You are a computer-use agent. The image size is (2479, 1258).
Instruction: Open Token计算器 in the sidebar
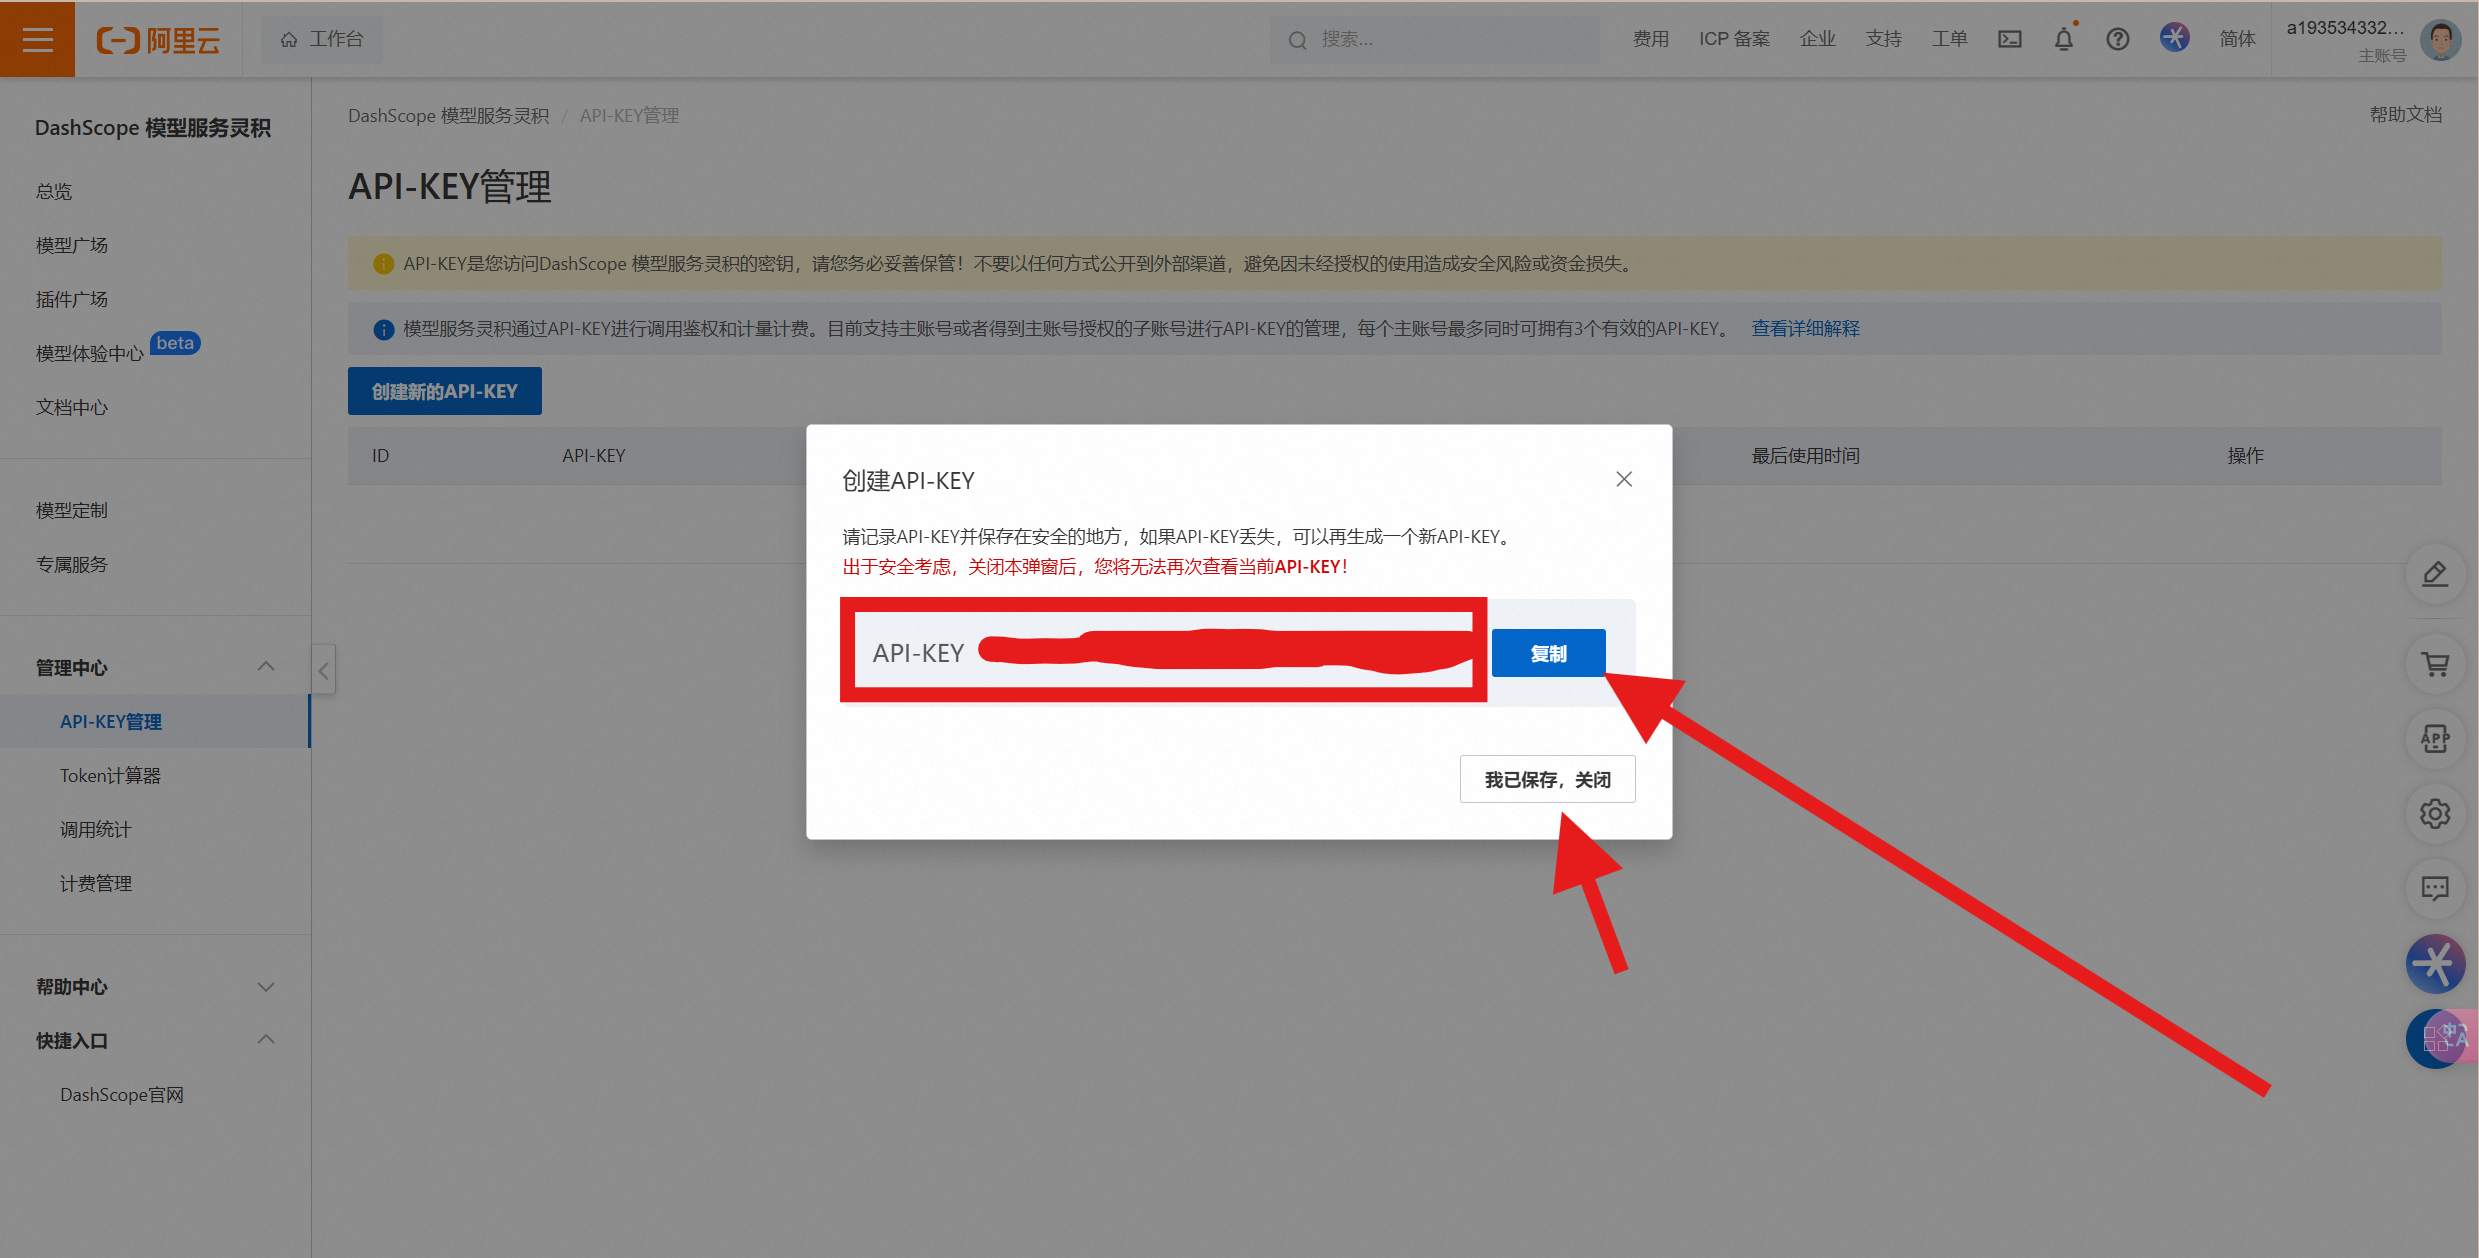pyautogui.click(x=110, y=776)
